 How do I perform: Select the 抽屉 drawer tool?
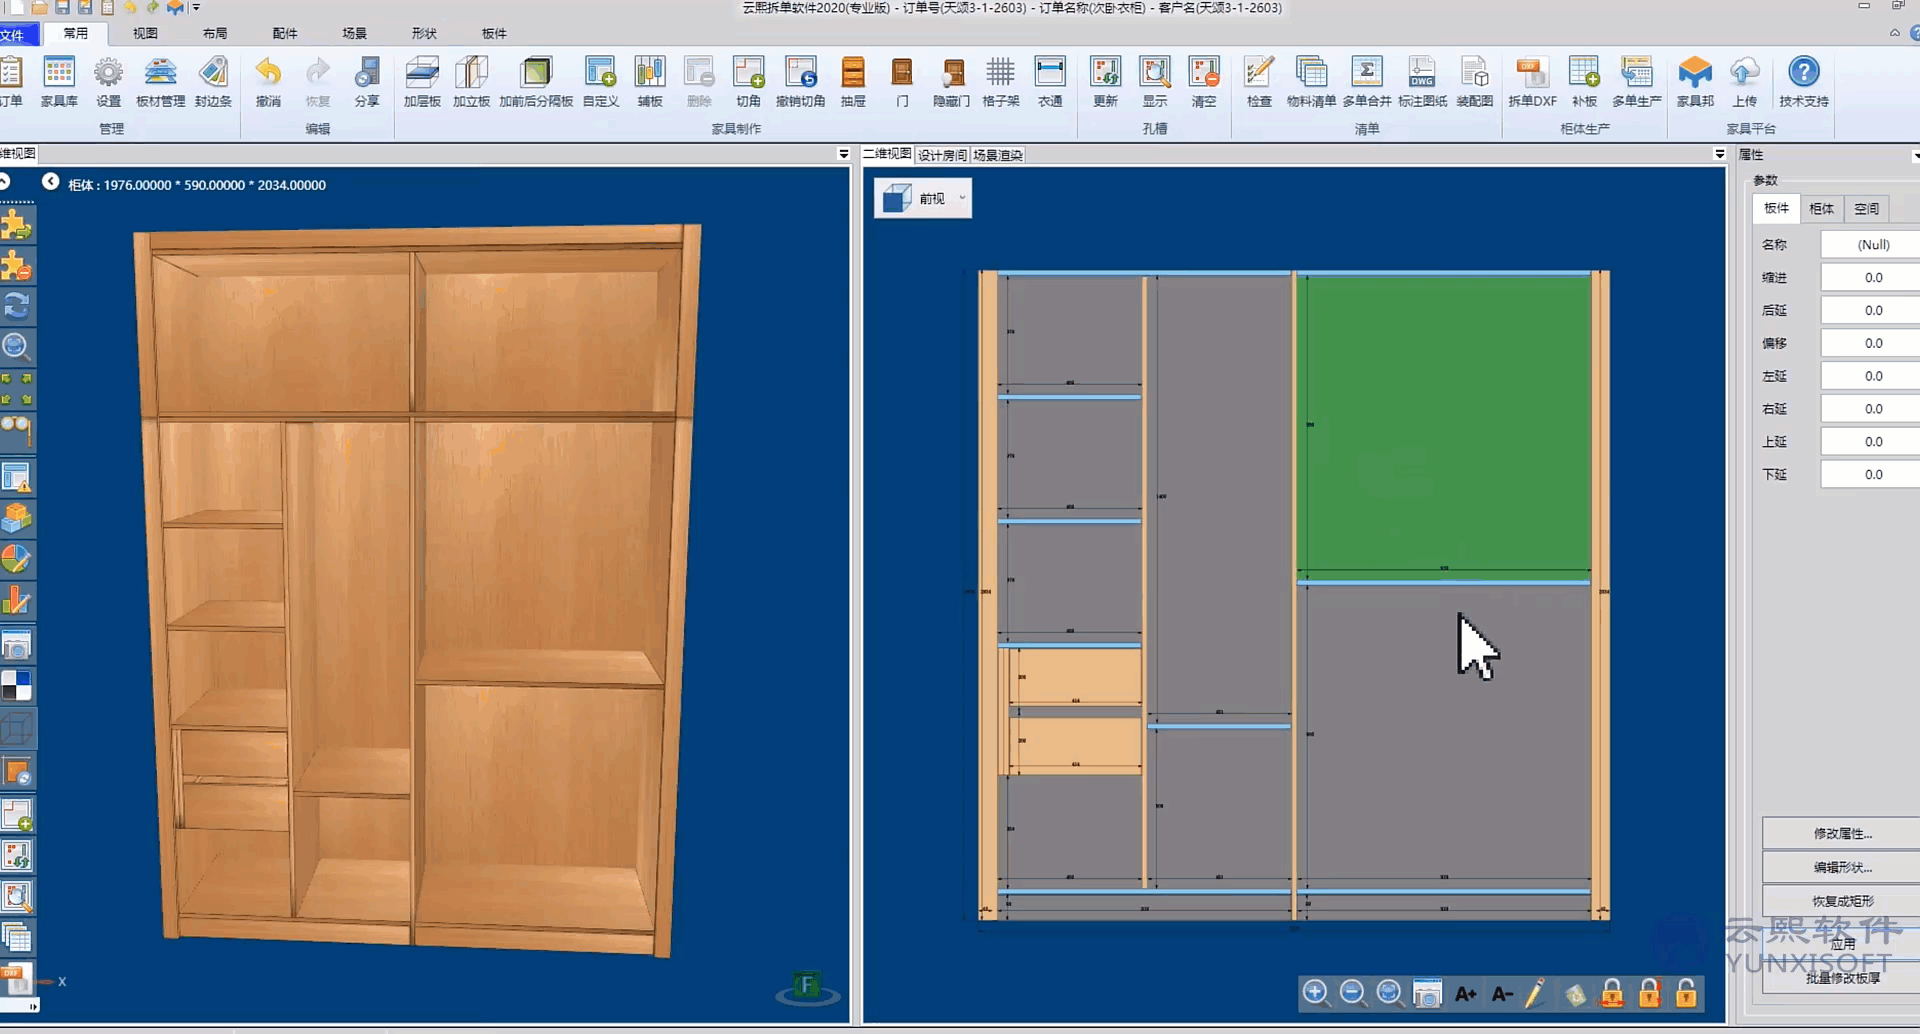(x=853, y=81)
